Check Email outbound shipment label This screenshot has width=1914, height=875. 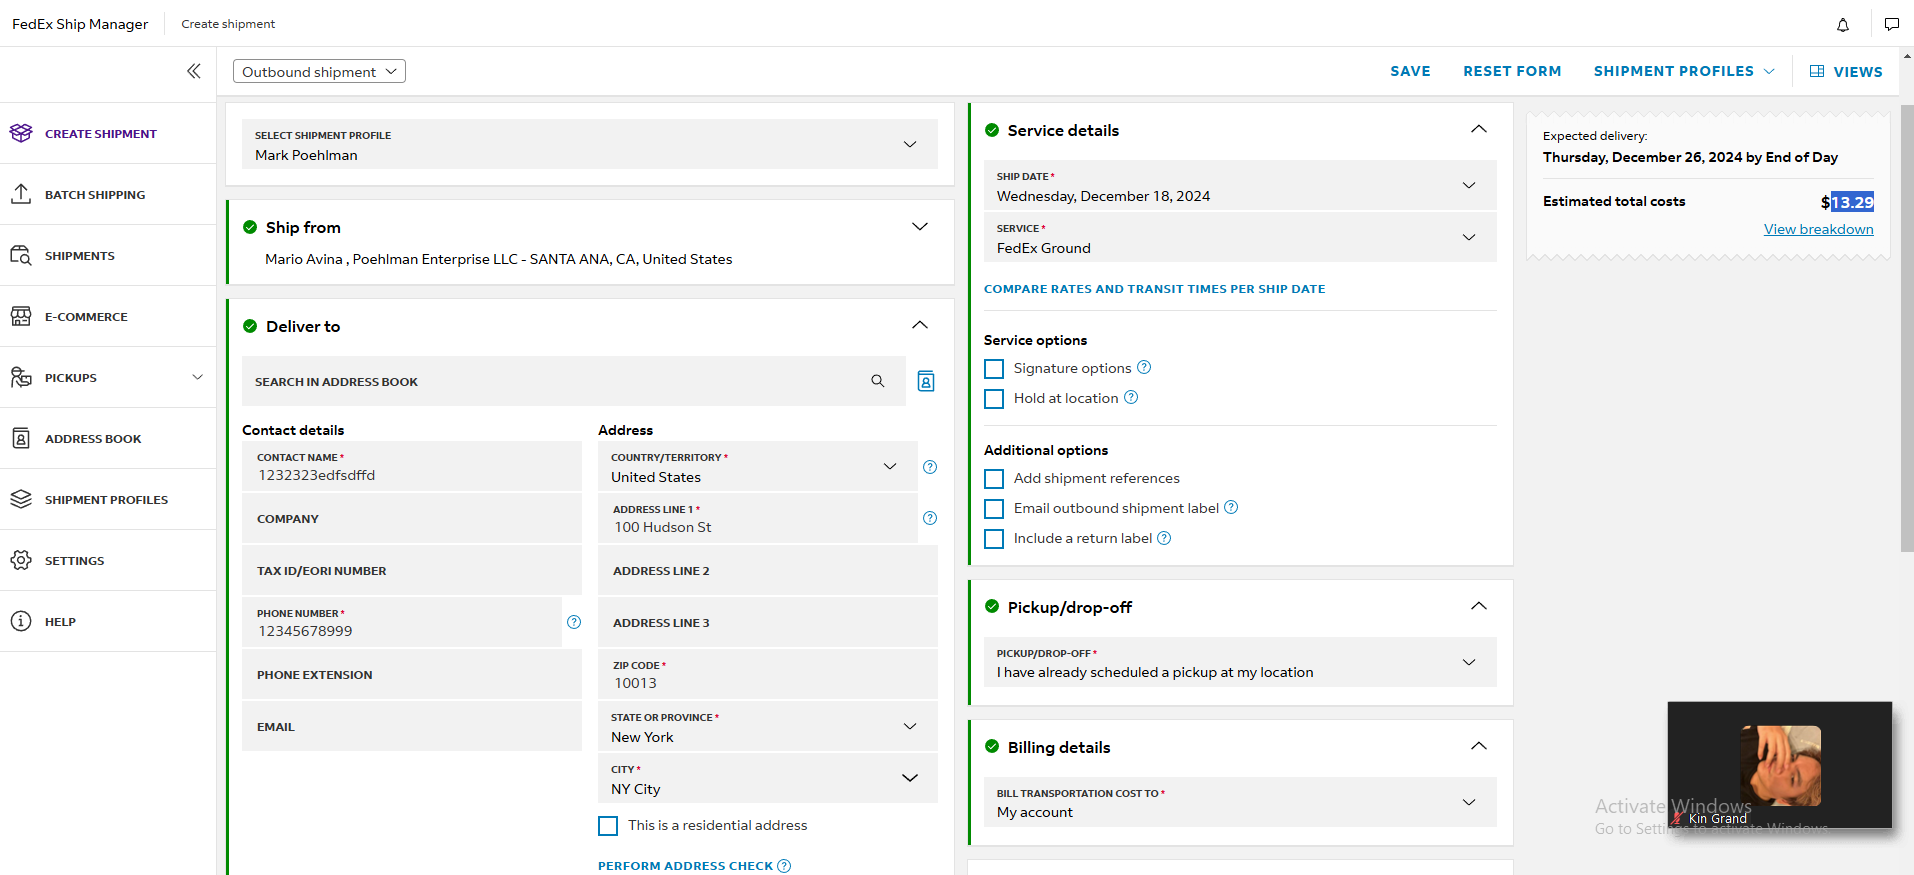pyautogui.click(x=994, y=509)
